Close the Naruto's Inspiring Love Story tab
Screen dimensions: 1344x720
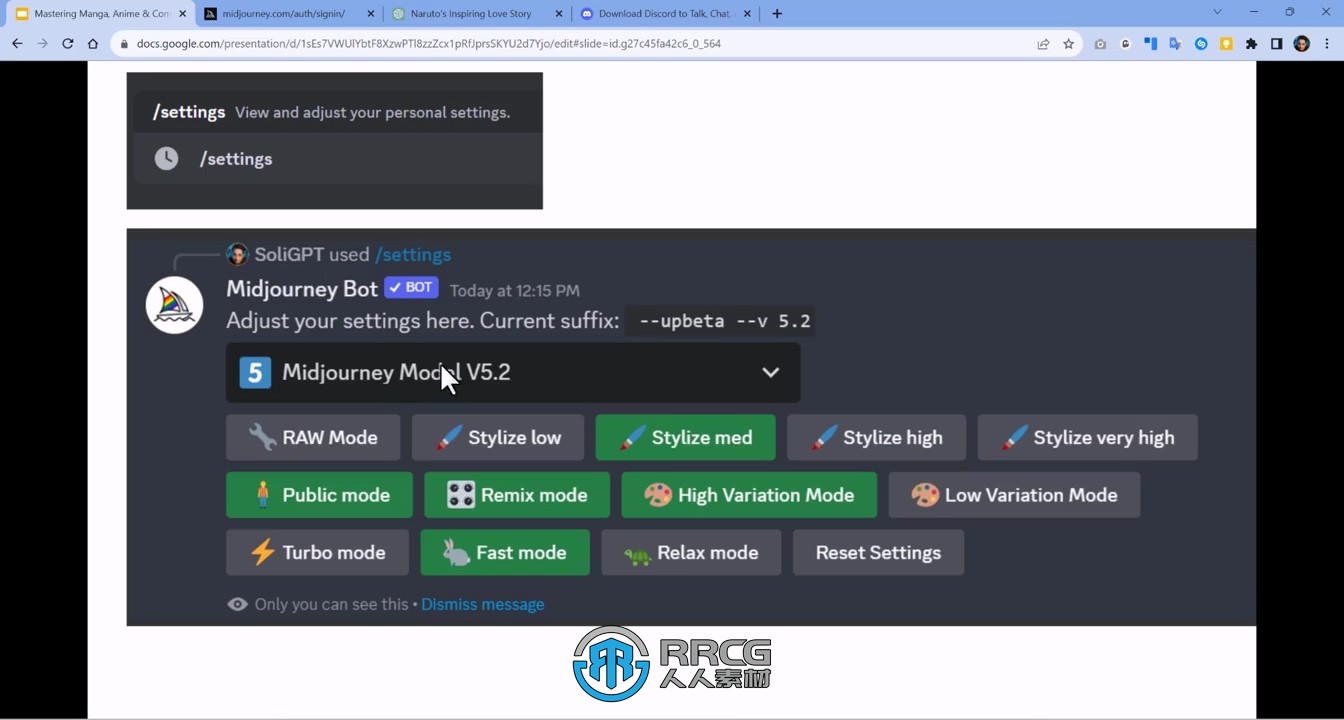559,14
